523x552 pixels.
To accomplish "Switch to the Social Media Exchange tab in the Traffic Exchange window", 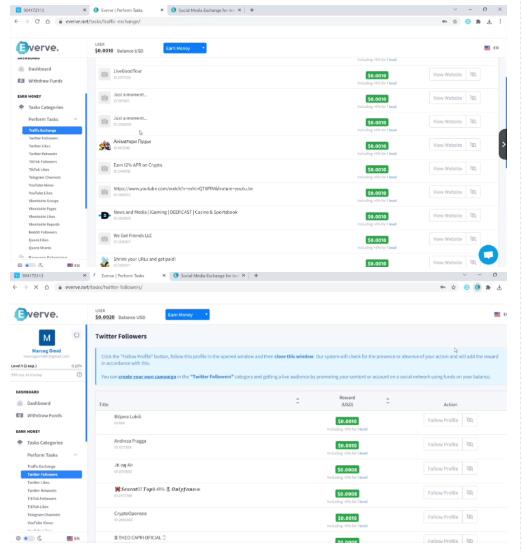I will coord(205,10).
